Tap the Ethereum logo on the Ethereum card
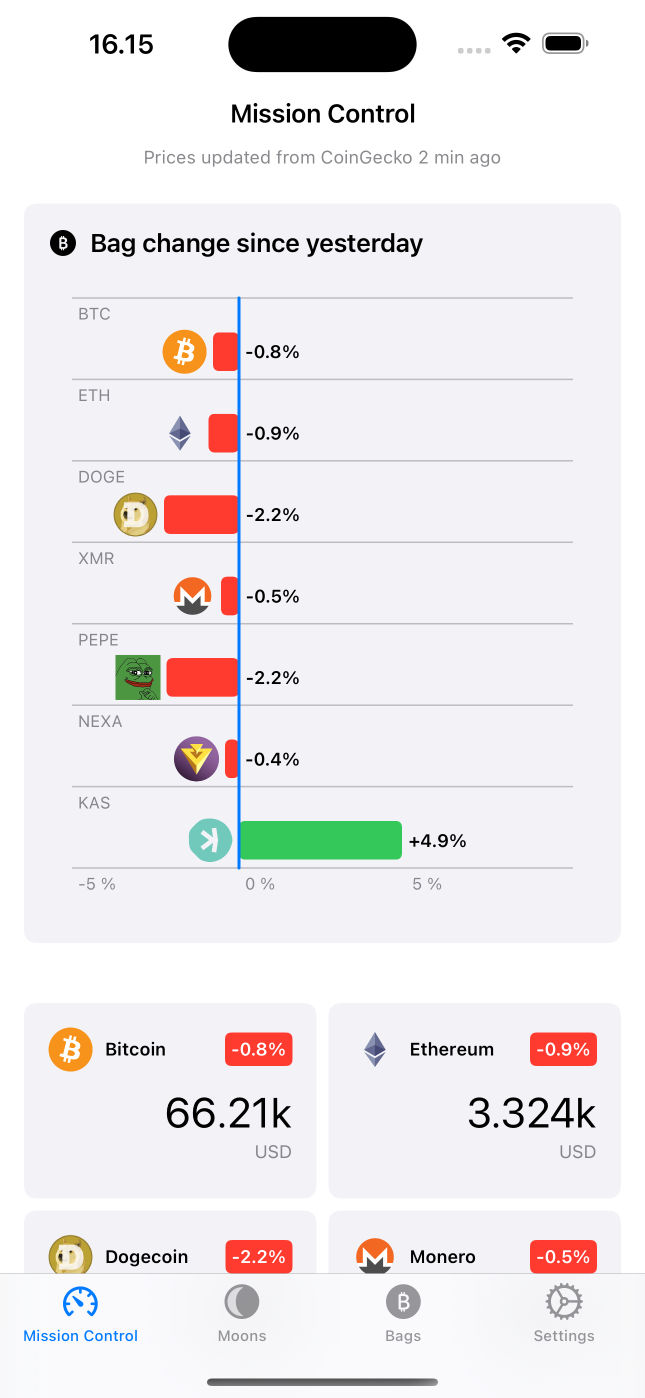The height and width of the screenshot is (1398, 645). coord(375,1050)
